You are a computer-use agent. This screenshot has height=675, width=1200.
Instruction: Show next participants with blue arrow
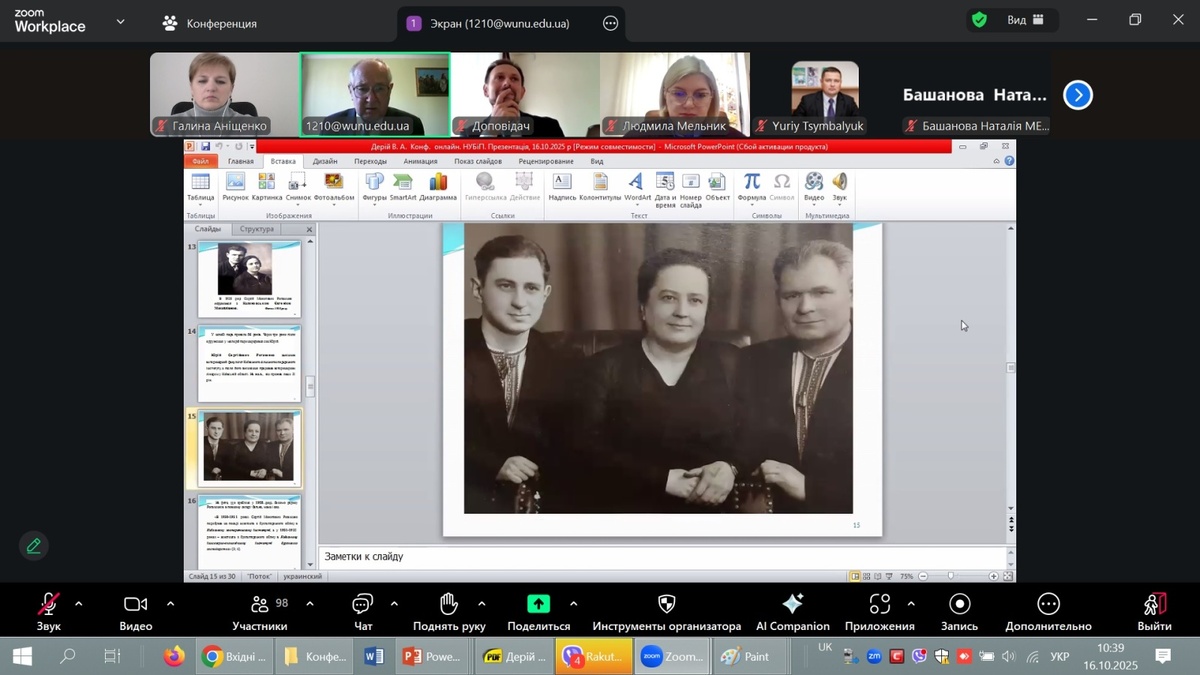[x=1077, y=95]
